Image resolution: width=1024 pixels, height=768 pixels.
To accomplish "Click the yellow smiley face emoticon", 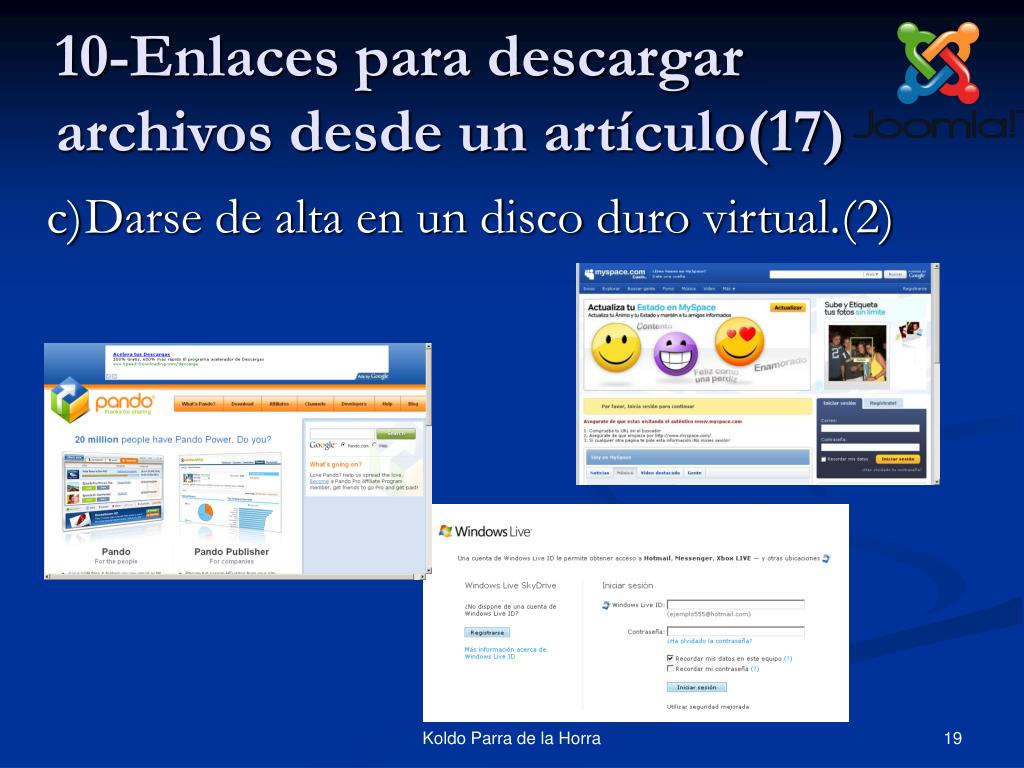I will (x=616, y=348).
